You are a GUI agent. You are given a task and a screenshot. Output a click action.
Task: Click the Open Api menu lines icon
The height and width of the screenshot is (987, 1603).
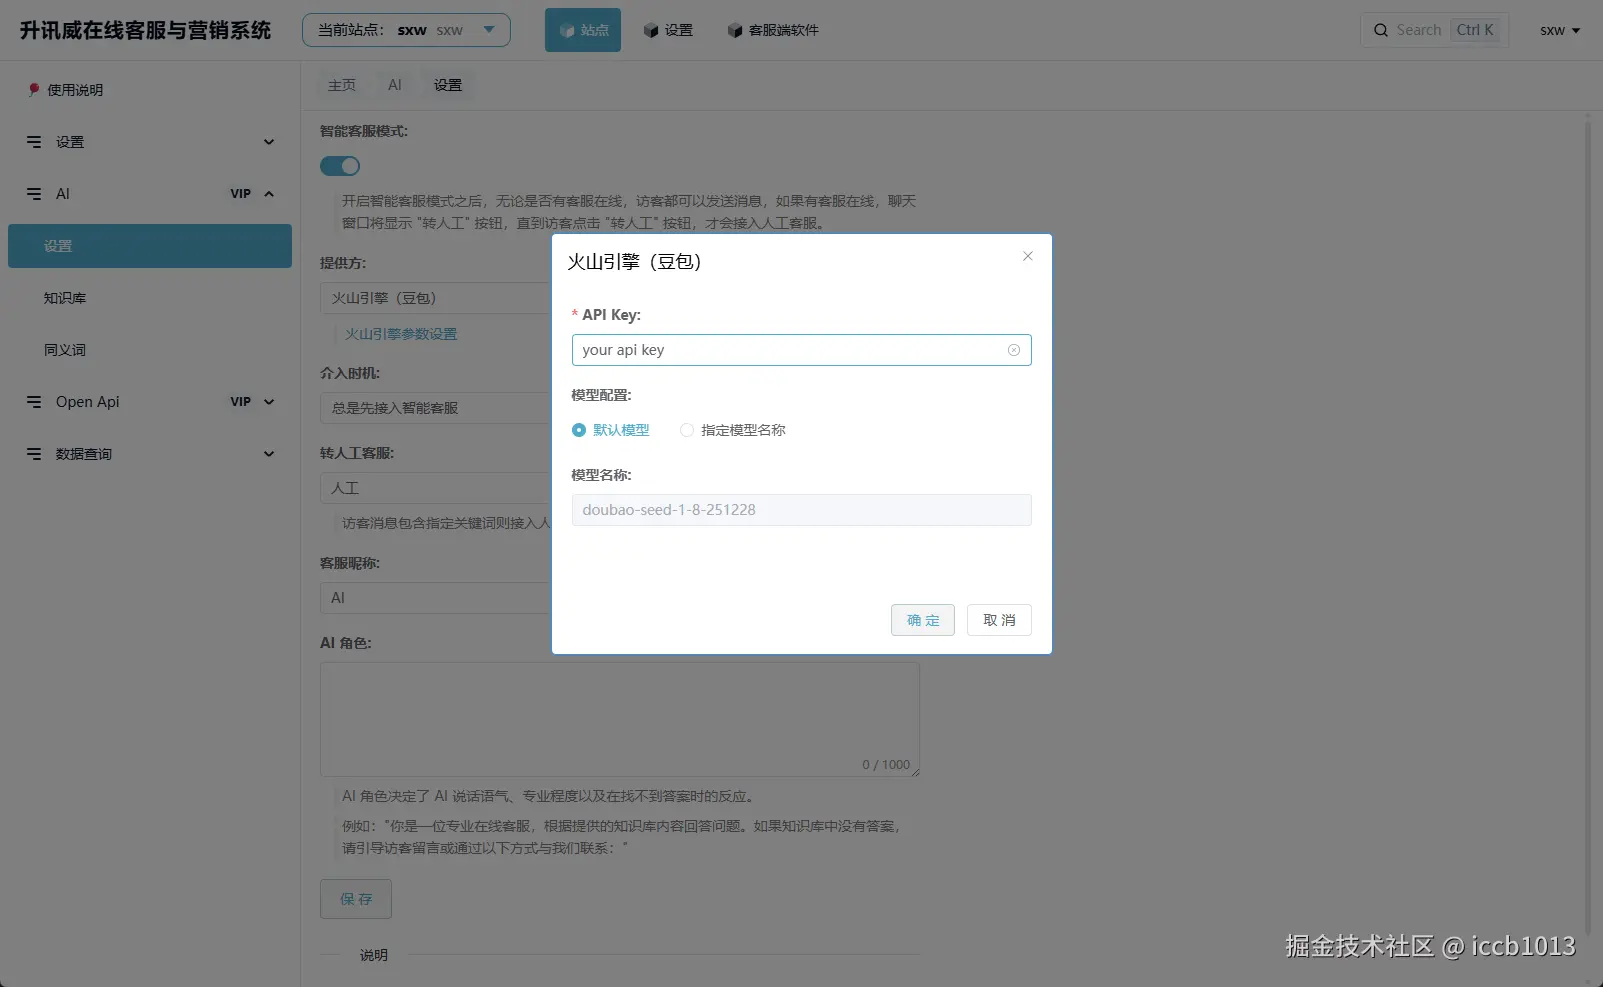tap(34, 402)
